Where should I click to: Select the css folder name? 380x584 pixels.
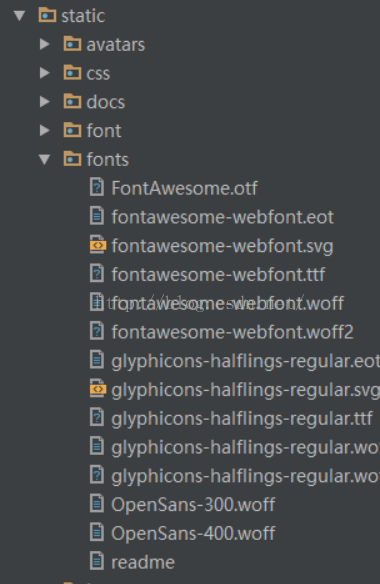coord(98,73)
